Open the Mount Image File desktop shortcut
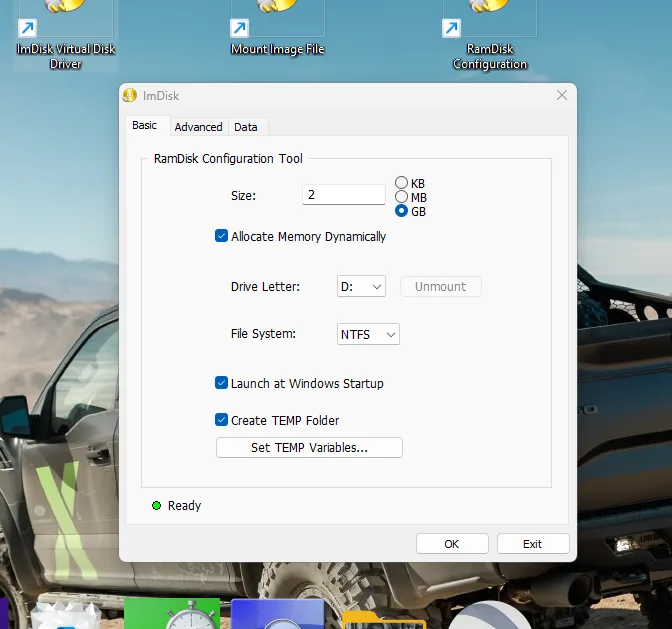Screen dimensions: 672x629 pos(277,30)
